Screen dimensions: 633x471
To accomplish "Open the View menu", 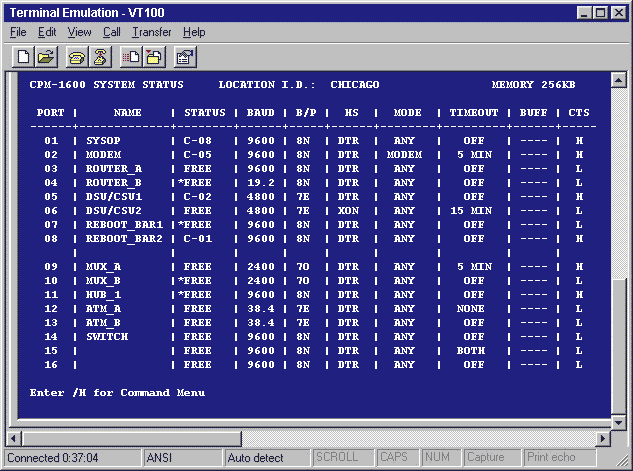I will pyautogui.click(x=79, y=32).
